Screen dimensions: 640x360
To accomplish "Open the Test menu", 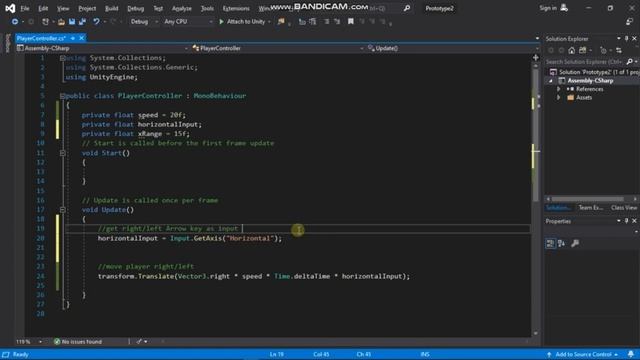I will (158, 8).
